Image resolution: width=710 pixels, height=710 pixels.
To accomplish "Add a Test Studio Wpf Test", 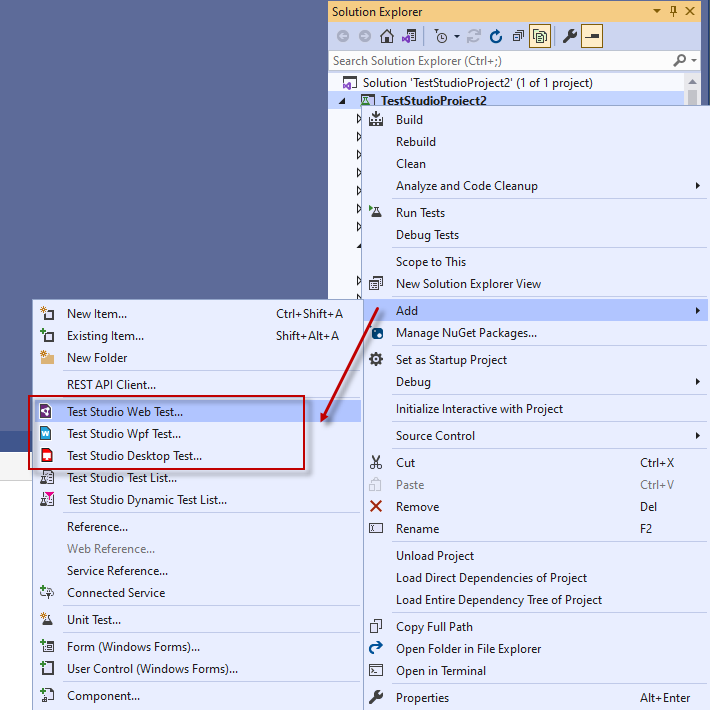I will point(197,434).
